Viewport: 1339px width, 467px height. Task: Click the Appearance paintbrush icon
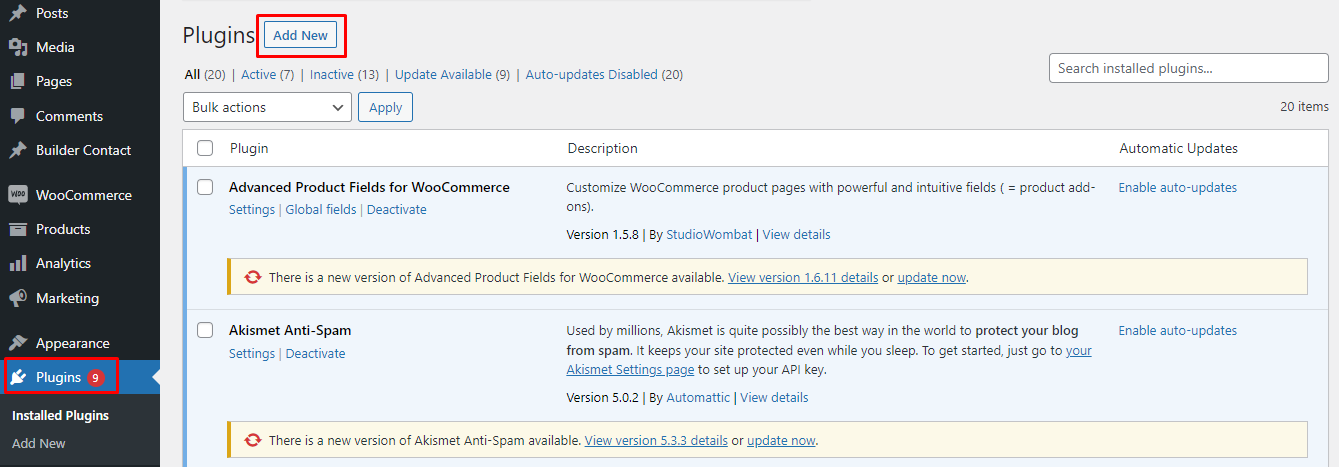[x=17, y=343]
